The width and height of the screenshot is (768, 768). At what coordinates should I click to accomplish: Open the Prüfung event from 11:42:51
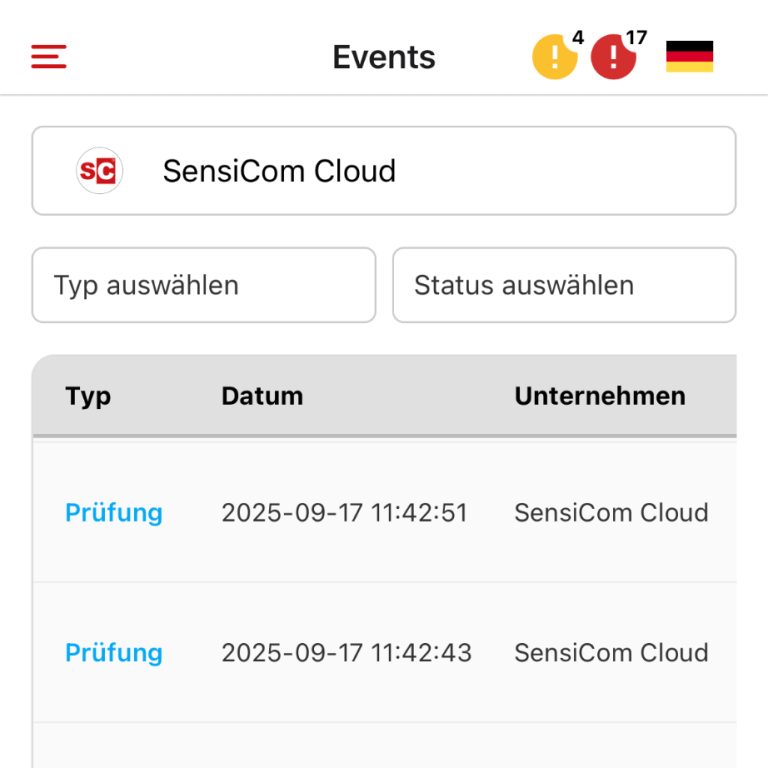114,513
